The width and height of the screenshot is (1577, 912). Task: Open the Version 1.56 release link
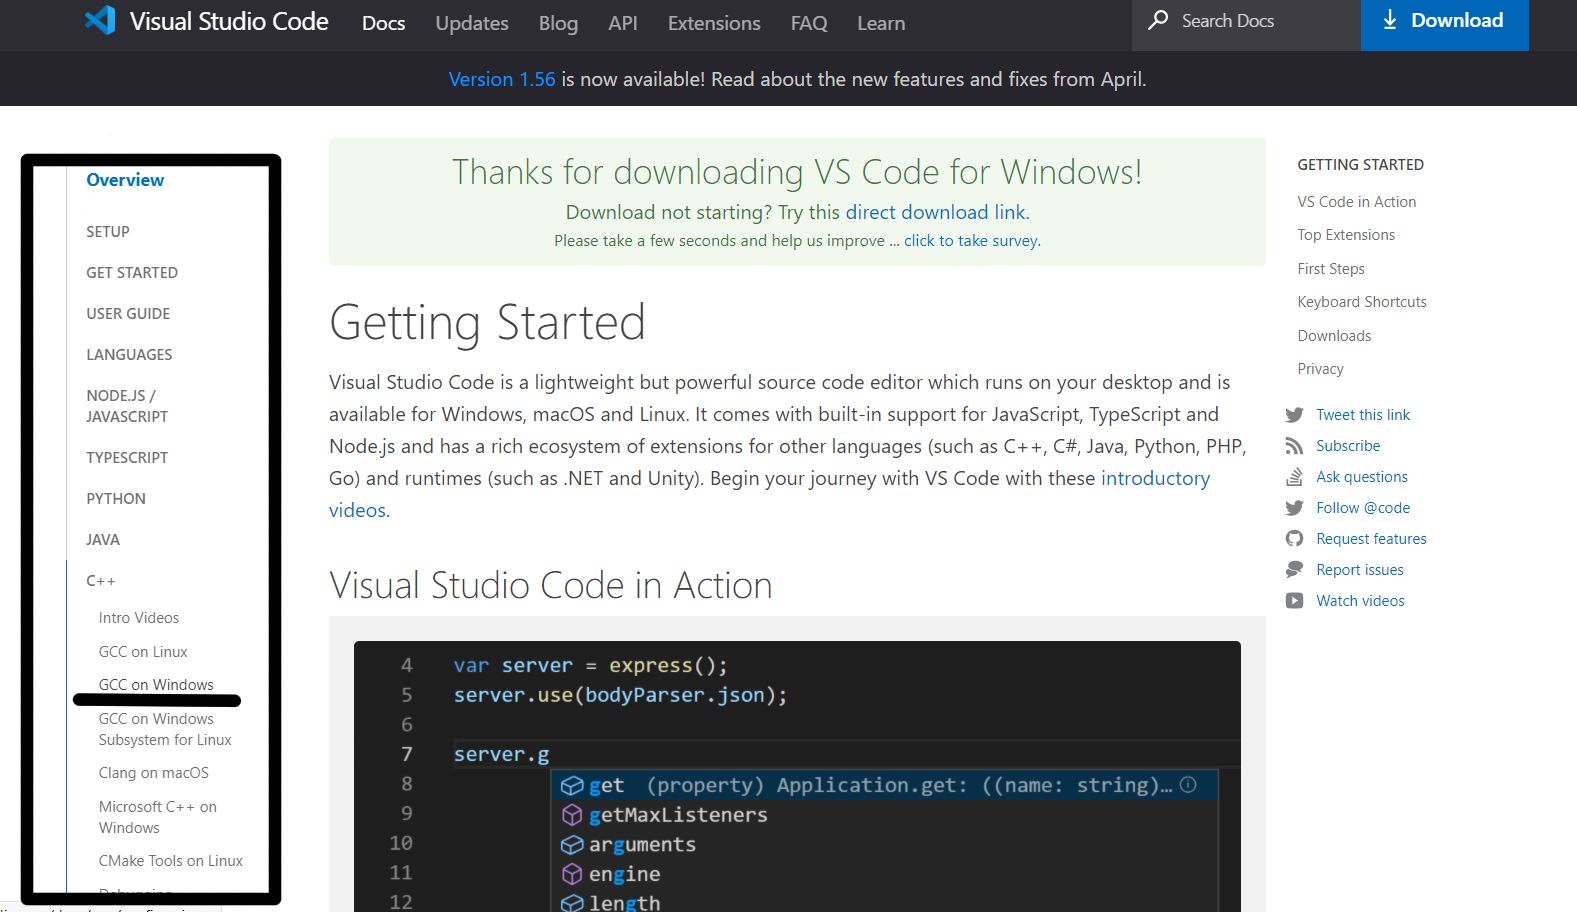502,79
